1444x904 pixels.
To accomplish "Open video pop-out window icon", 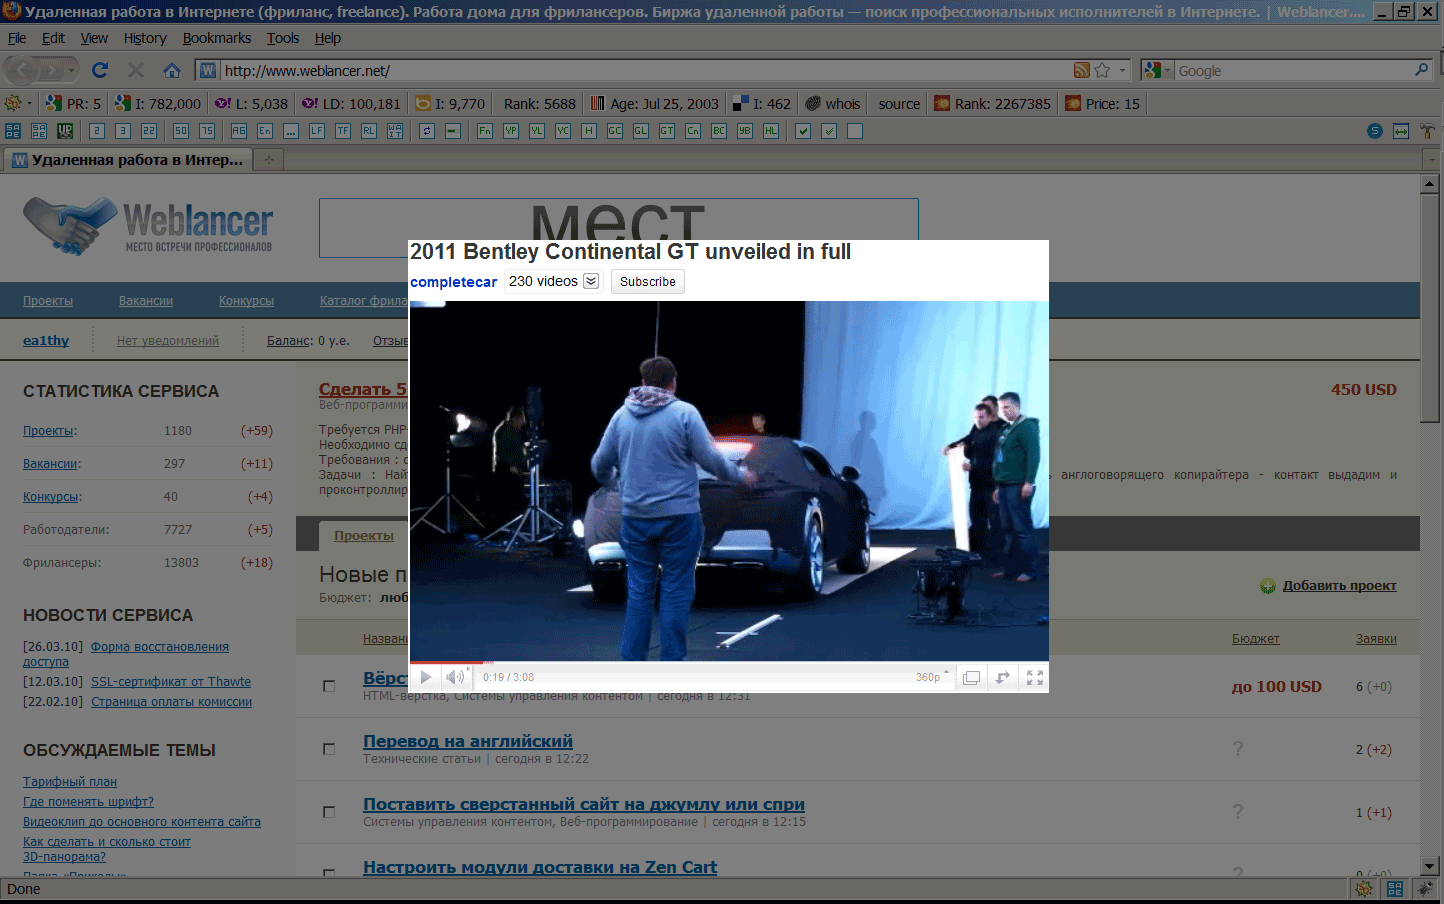I will coord(971,677).
